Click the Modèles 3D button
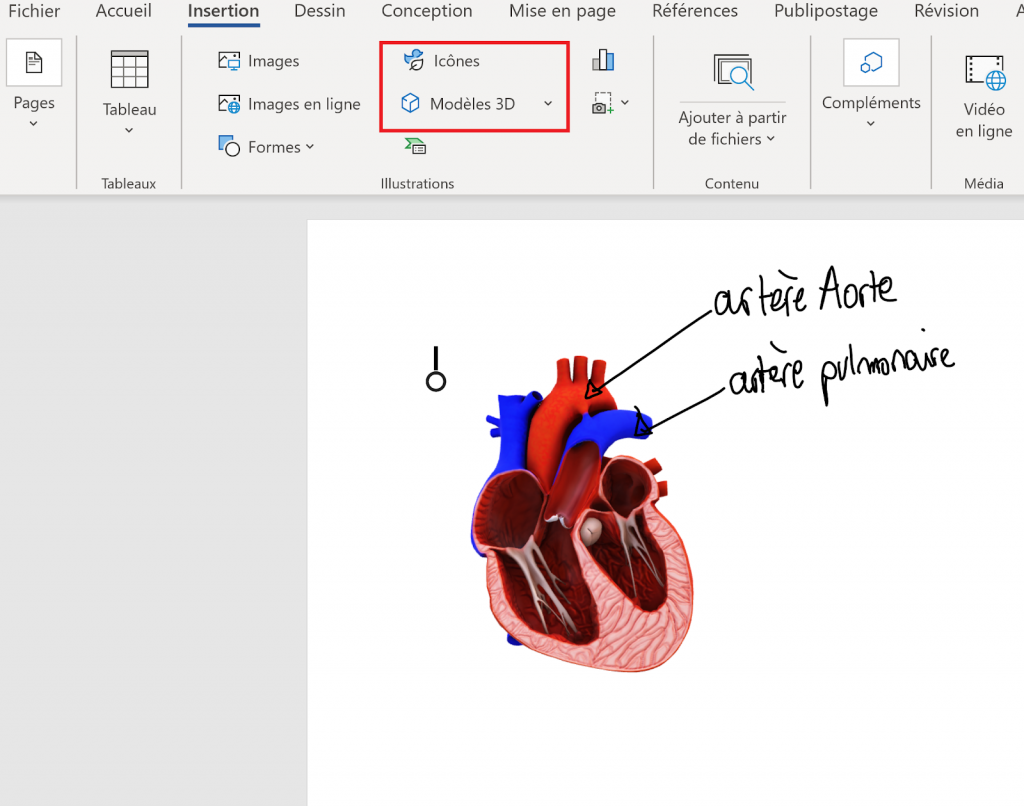Image resolution: width=1024 pixels, height=806 pixels. tap(458, 104)
